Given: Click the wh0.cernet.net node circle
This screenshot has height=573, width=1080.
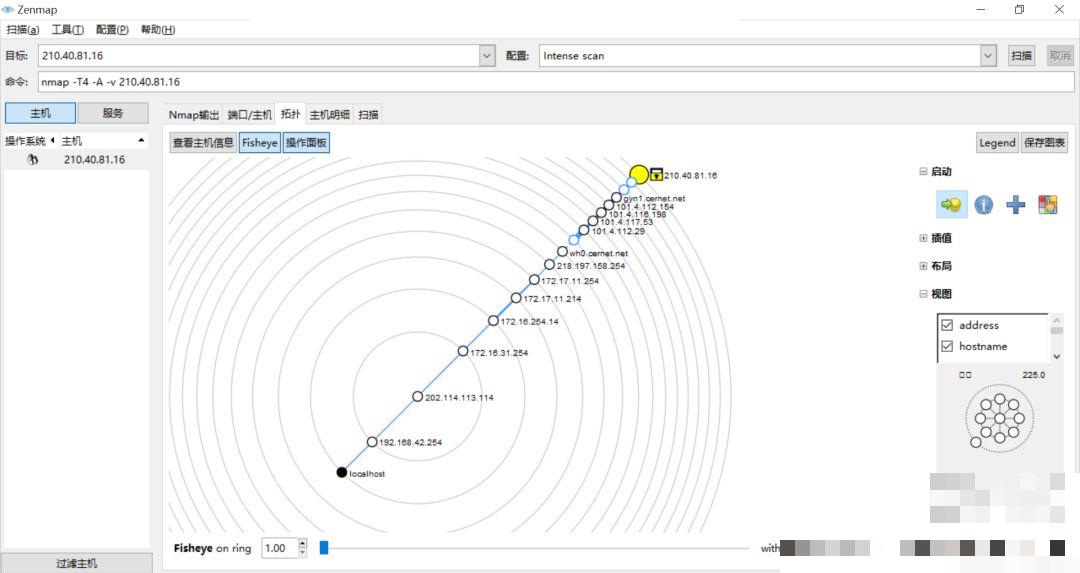Looking at the screenshot, I should pos(563,251).
